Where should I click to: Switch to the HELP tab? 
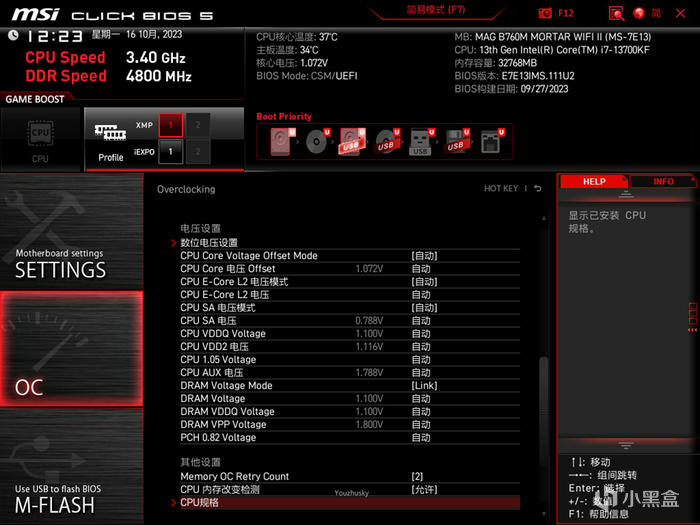coord(594,181)
